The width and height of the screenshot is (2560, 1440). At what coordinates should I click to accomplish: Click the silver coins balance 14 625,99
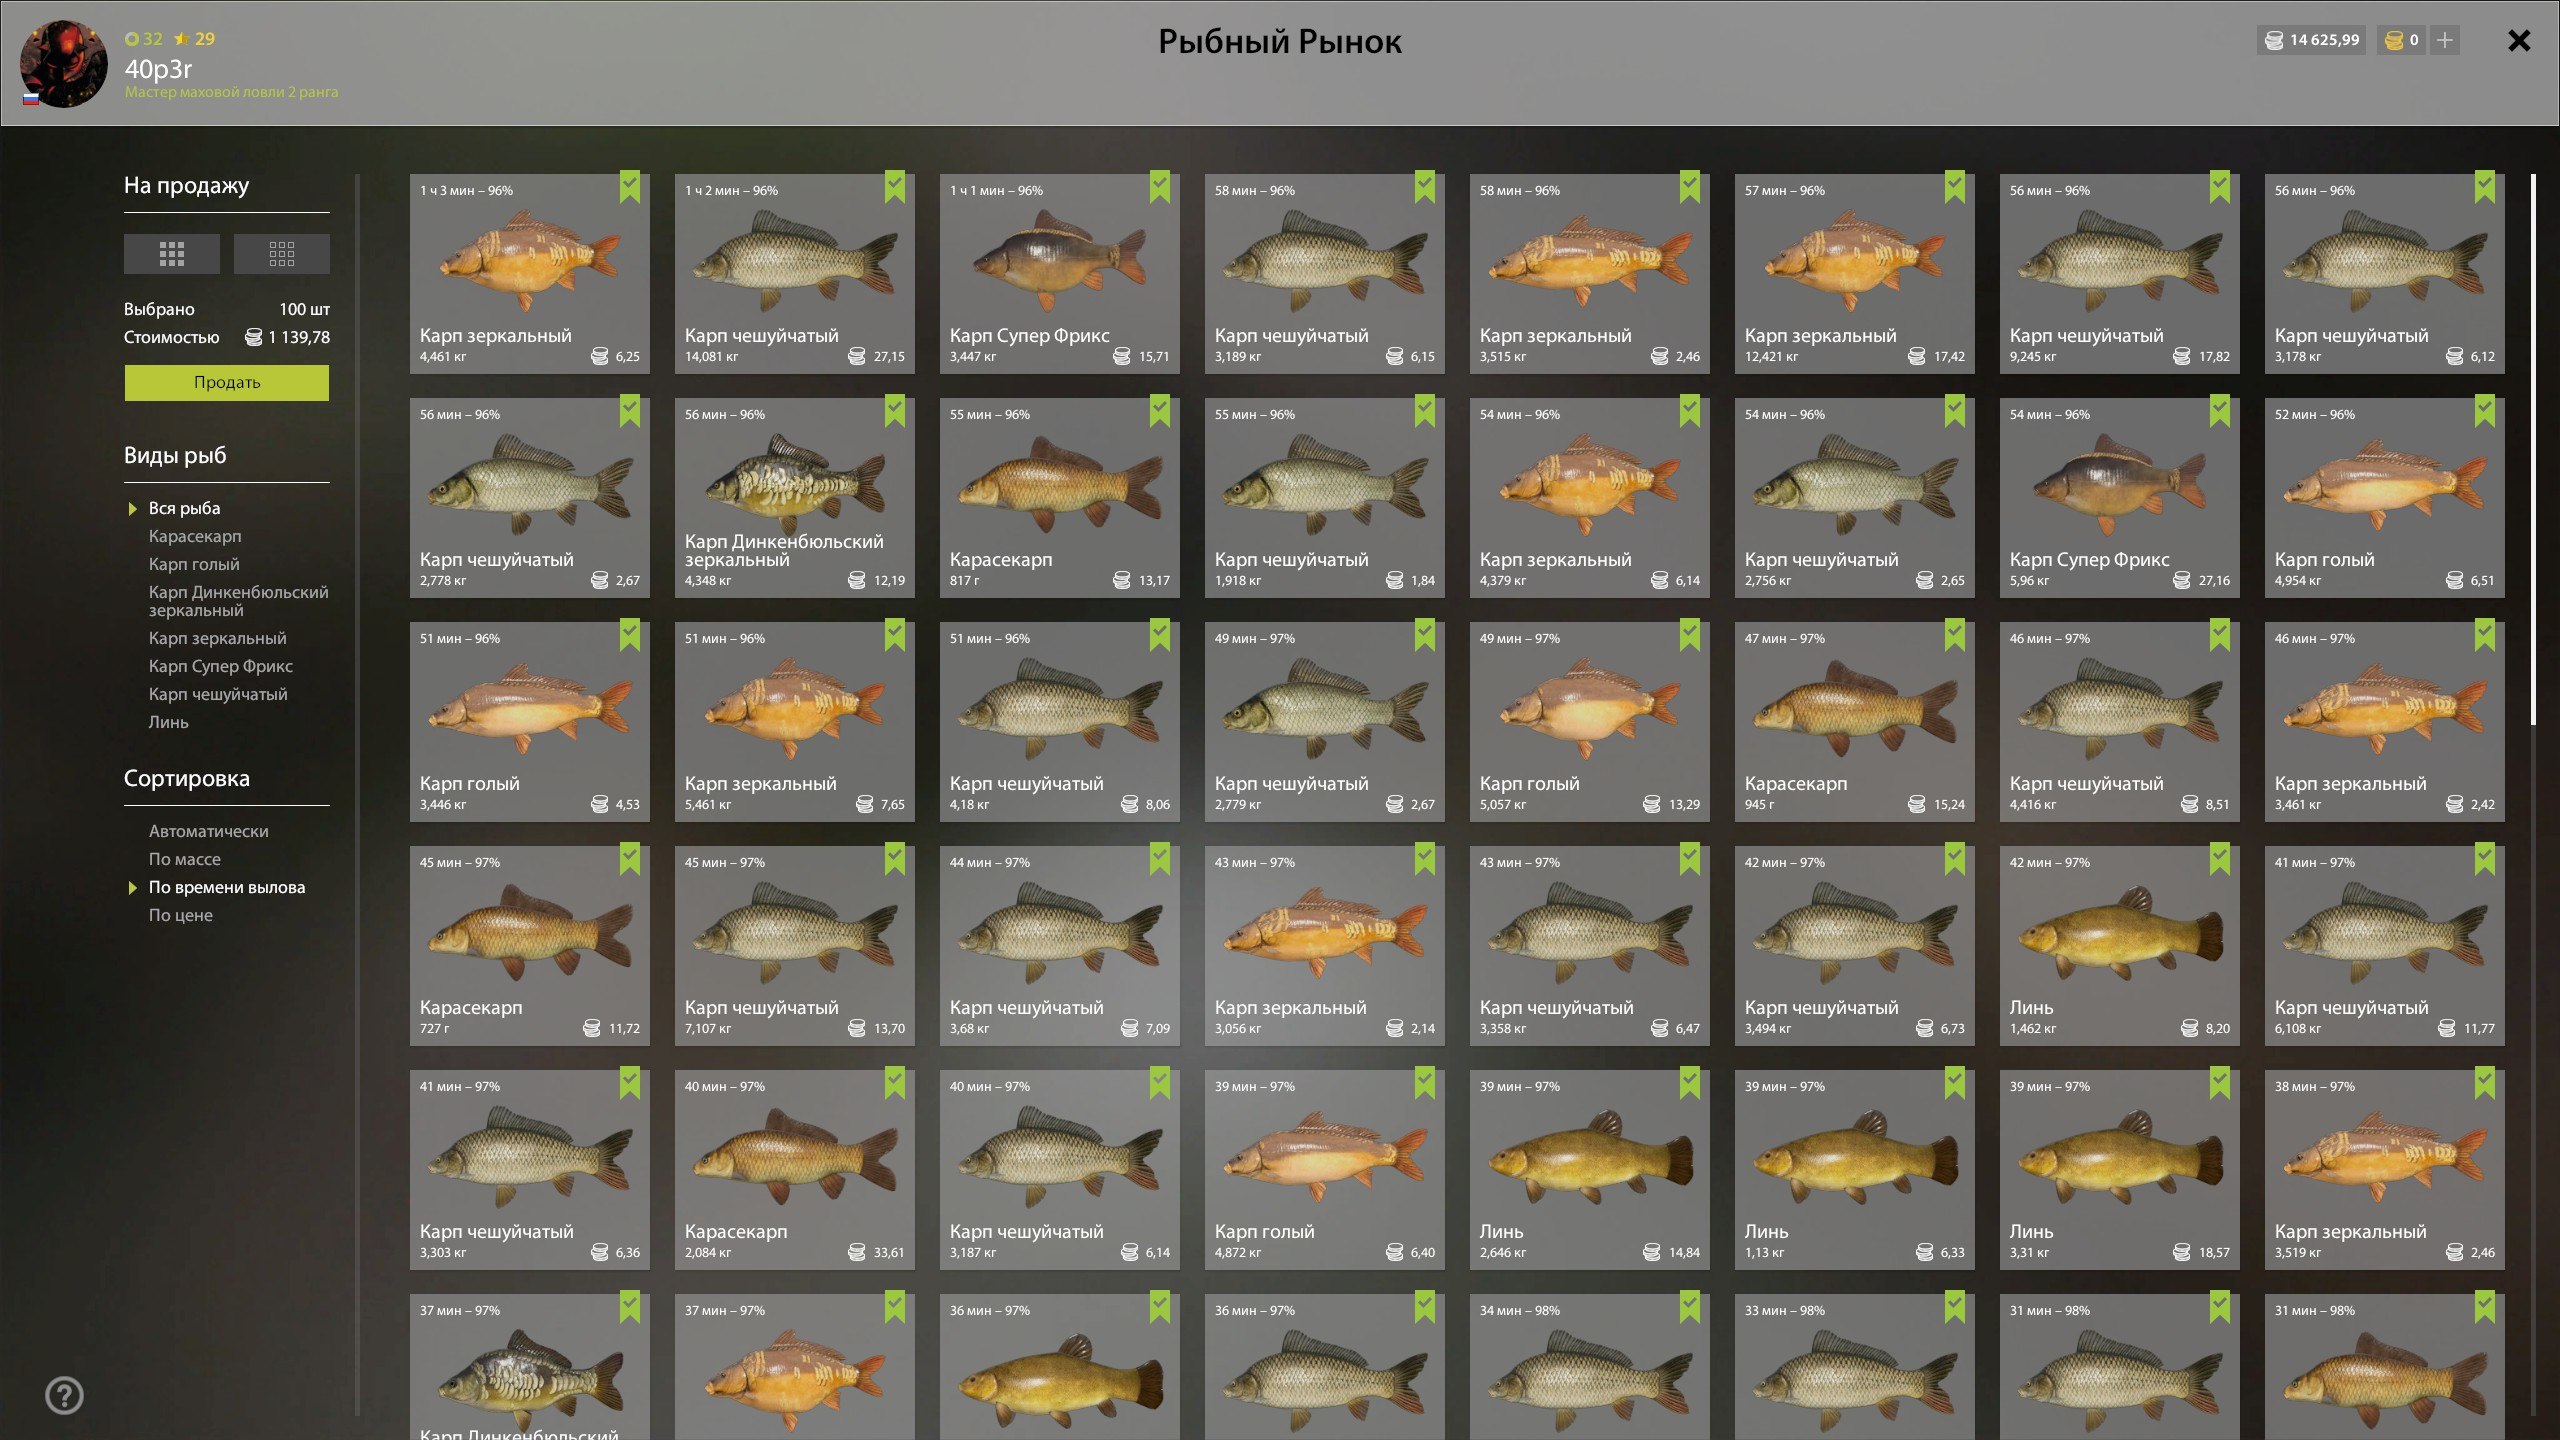pos(2311,40)
